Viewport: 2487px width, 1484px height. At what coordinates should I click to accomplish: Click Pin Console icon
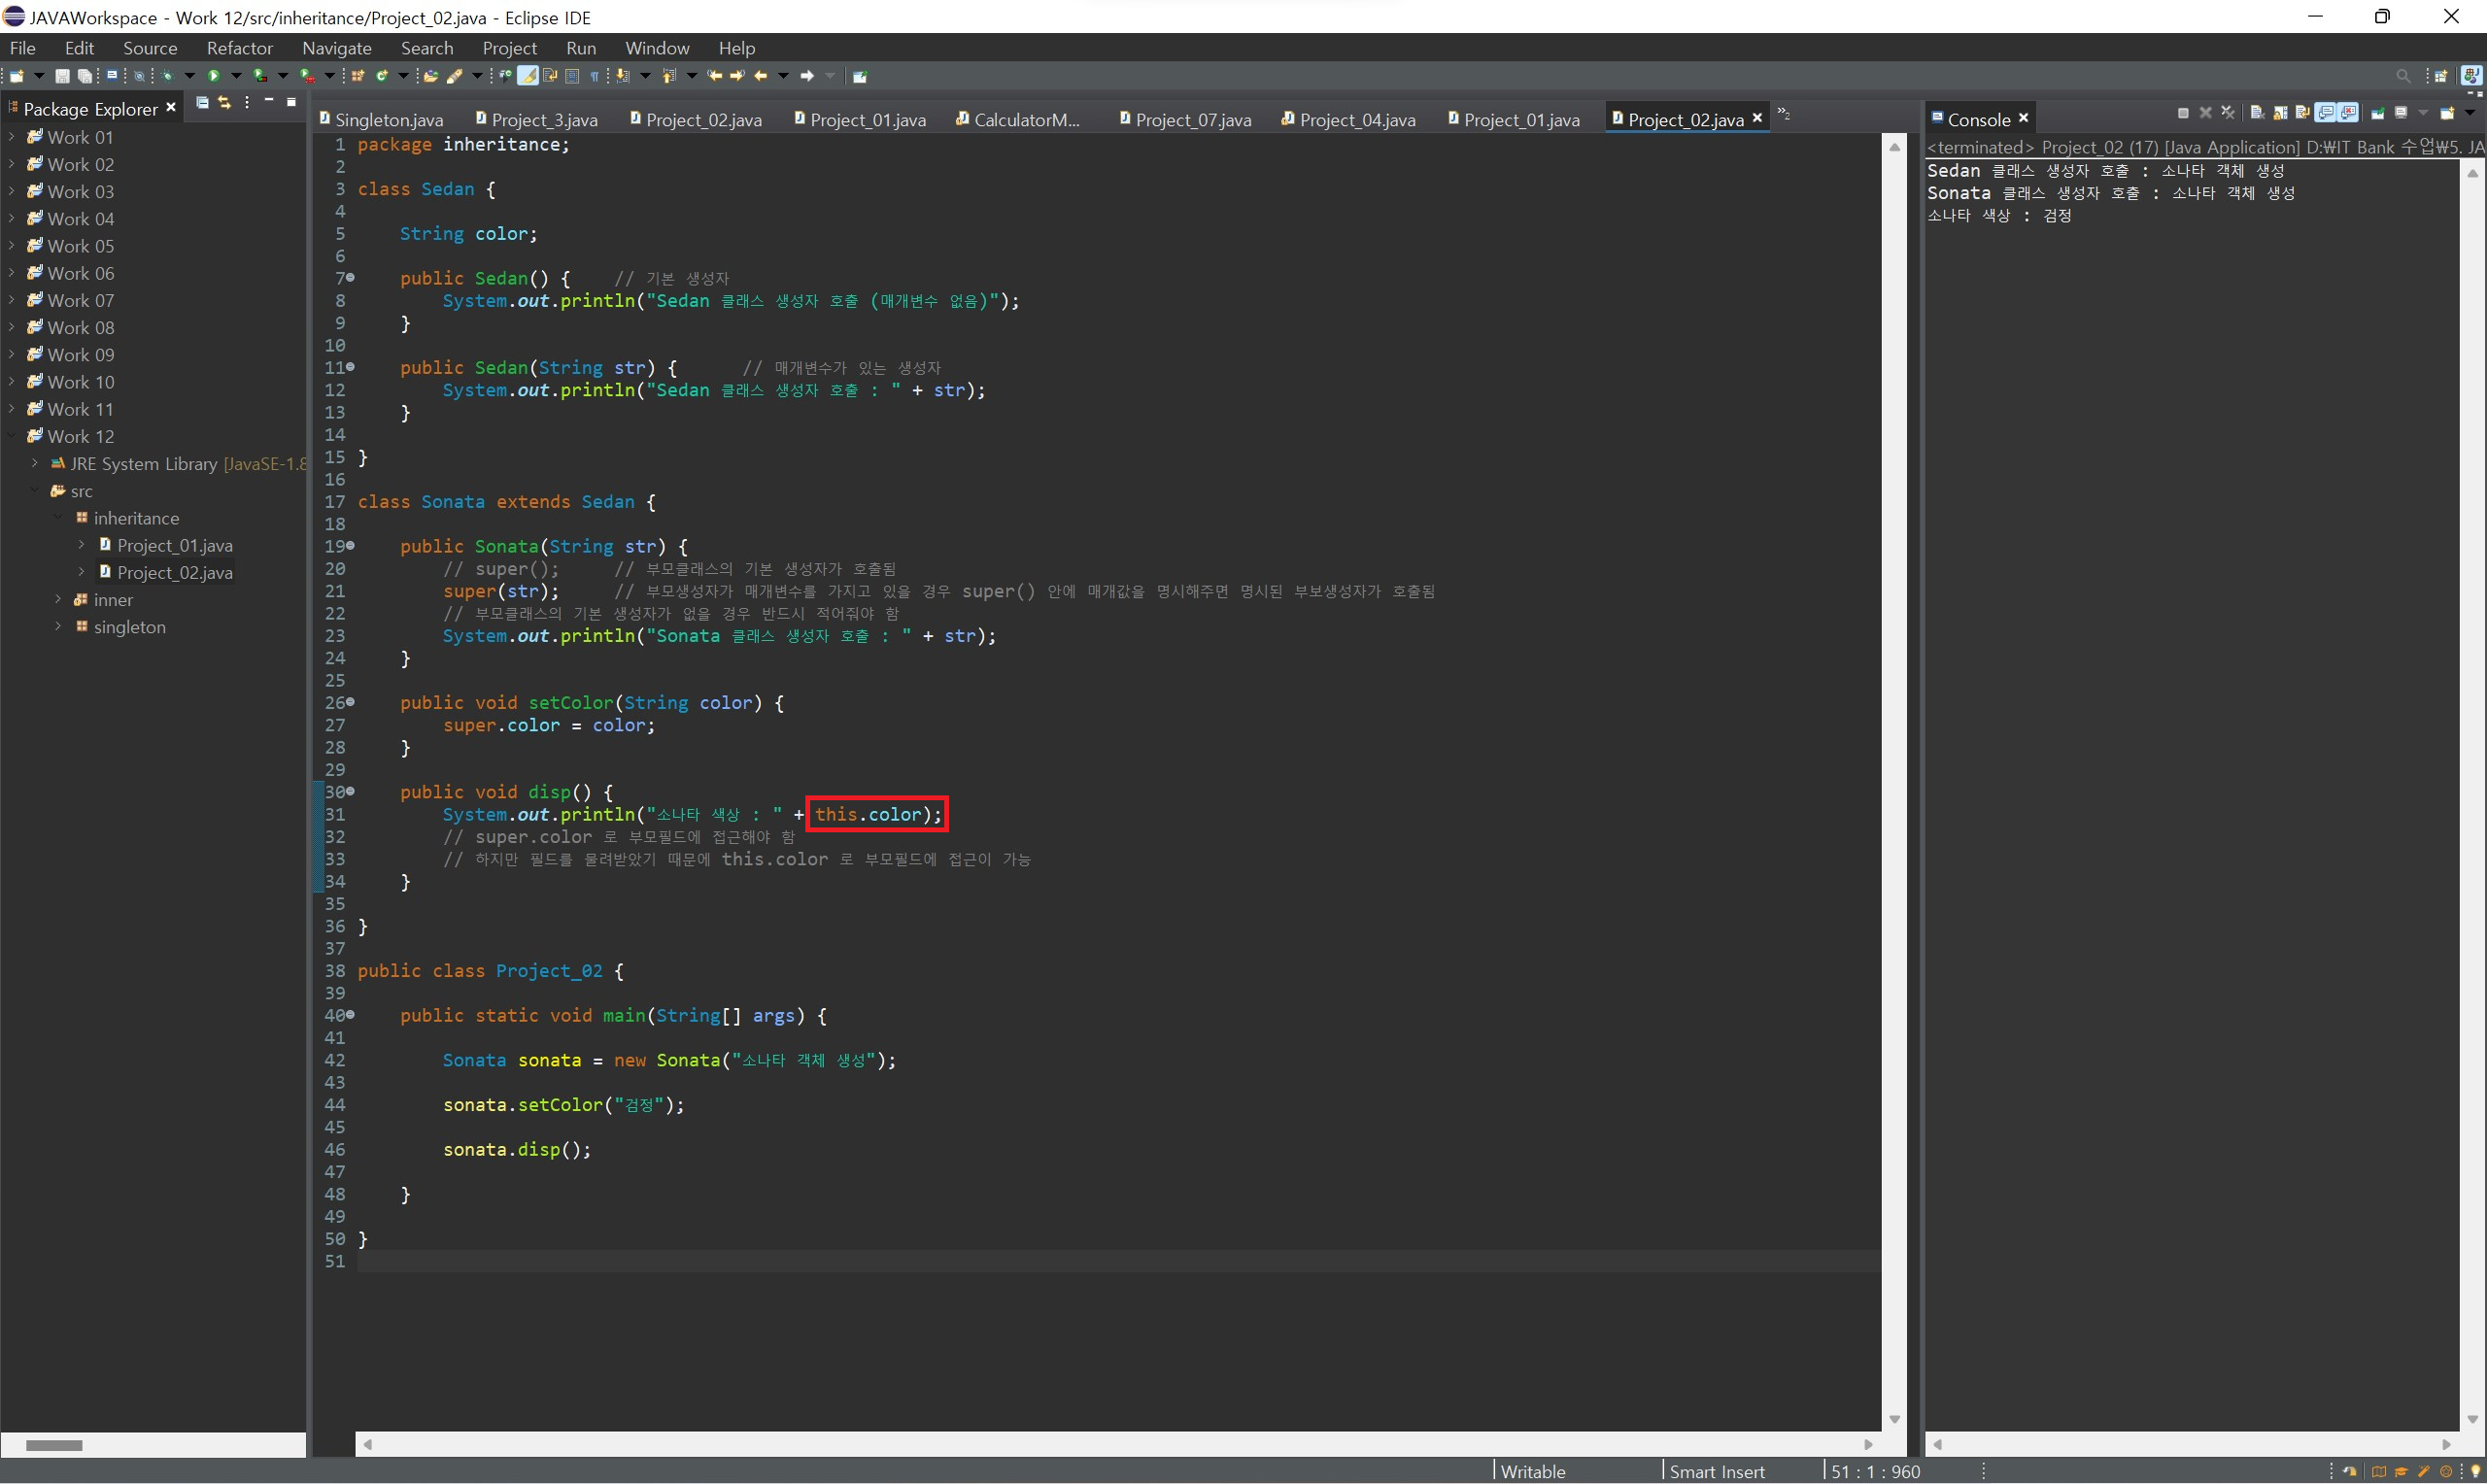pyautogui.click(x=2378, y=113)
